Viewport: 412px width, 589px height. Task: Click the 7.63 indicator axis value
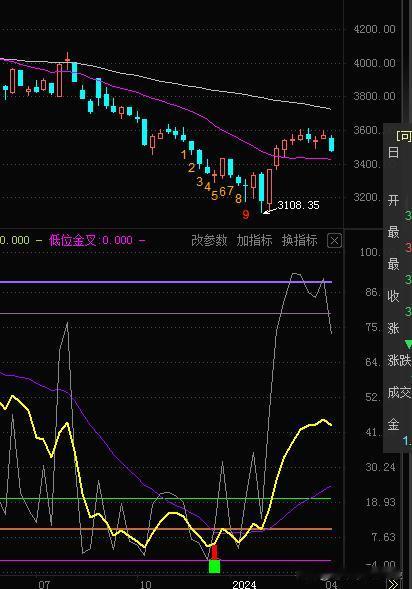point(383,537)
